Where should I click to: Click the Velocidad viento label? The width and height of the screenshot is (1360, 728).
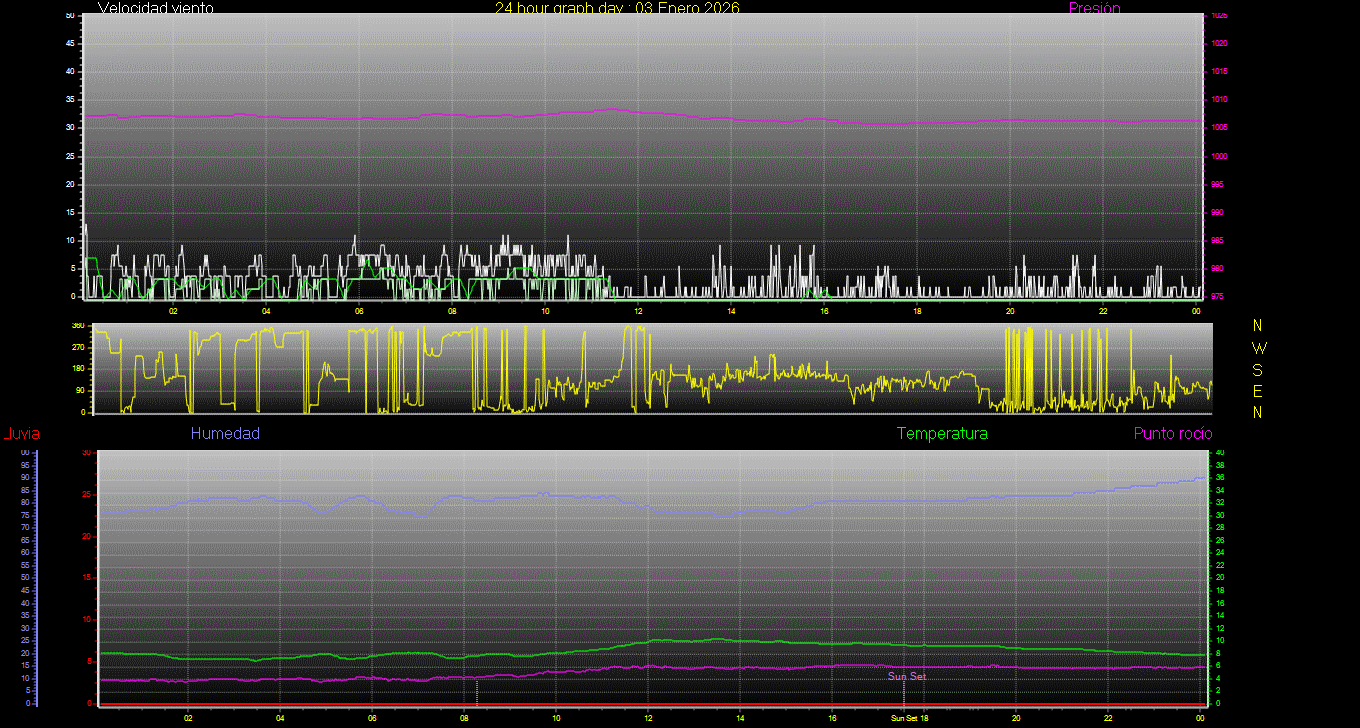(x=155, y=8)
